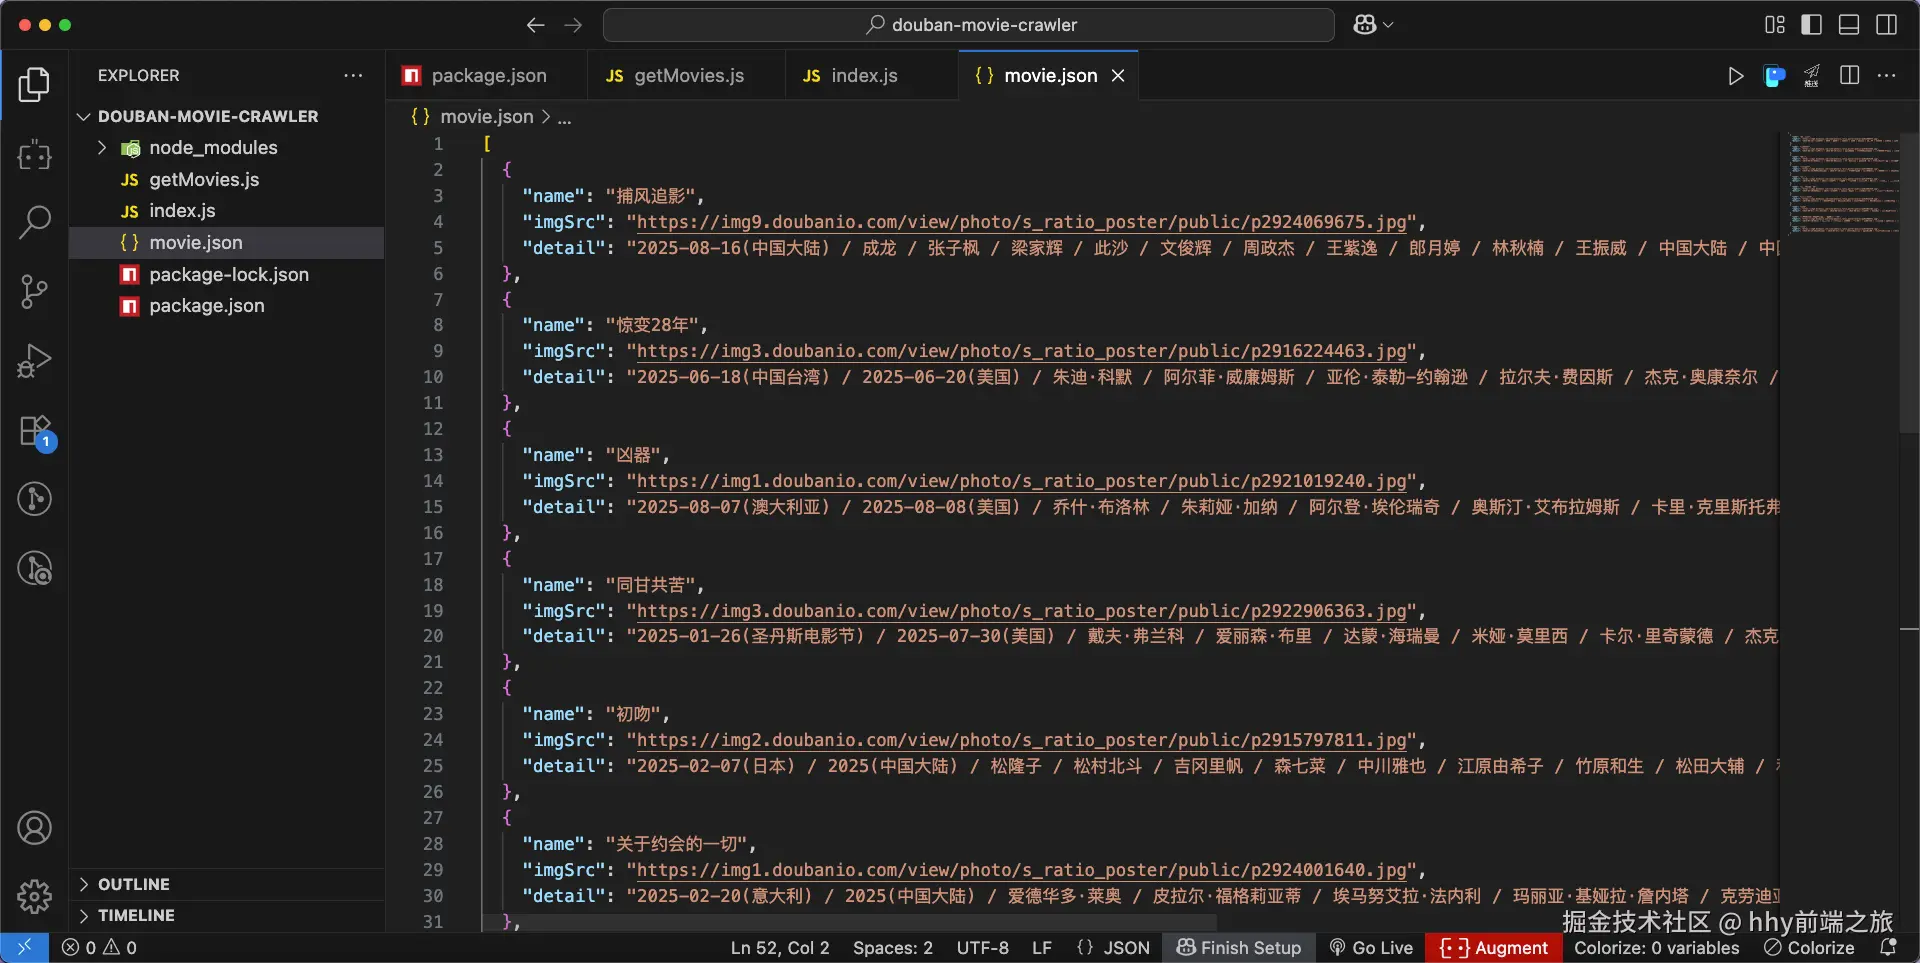Open the p2924069675.jpg image URL
Screen dimensions: 1920x963
tap(1022, 222)
